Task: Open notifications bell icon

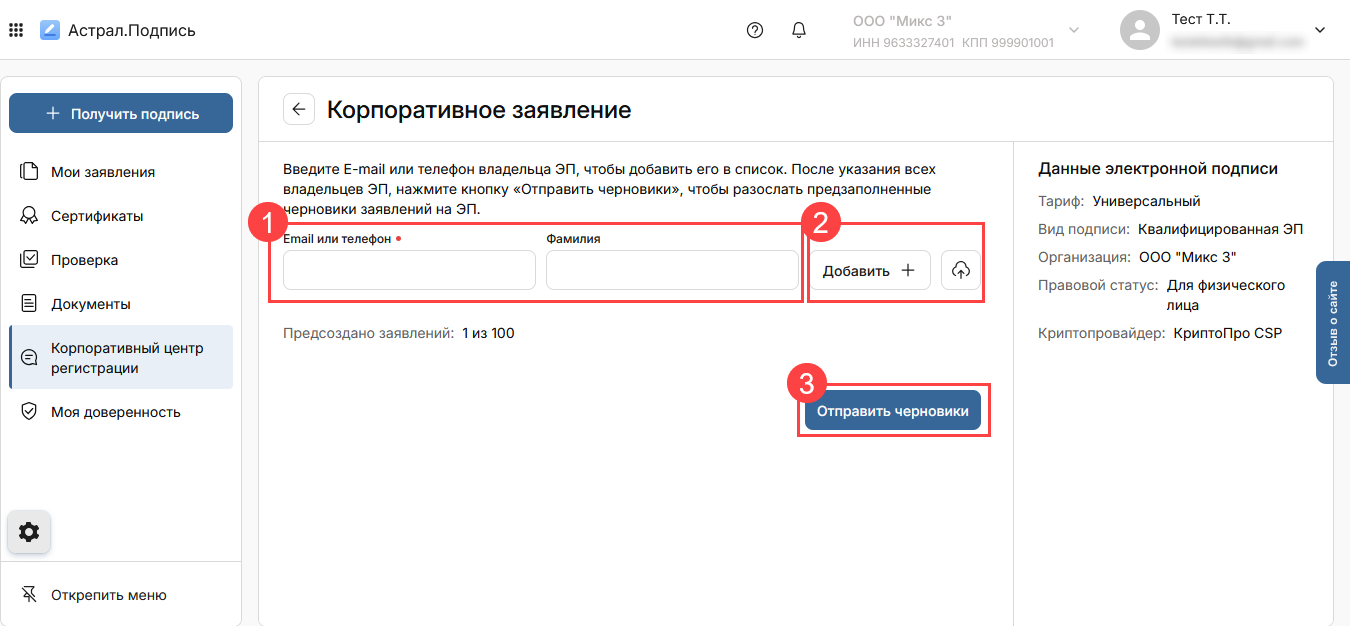Action: tap(799, 30)
